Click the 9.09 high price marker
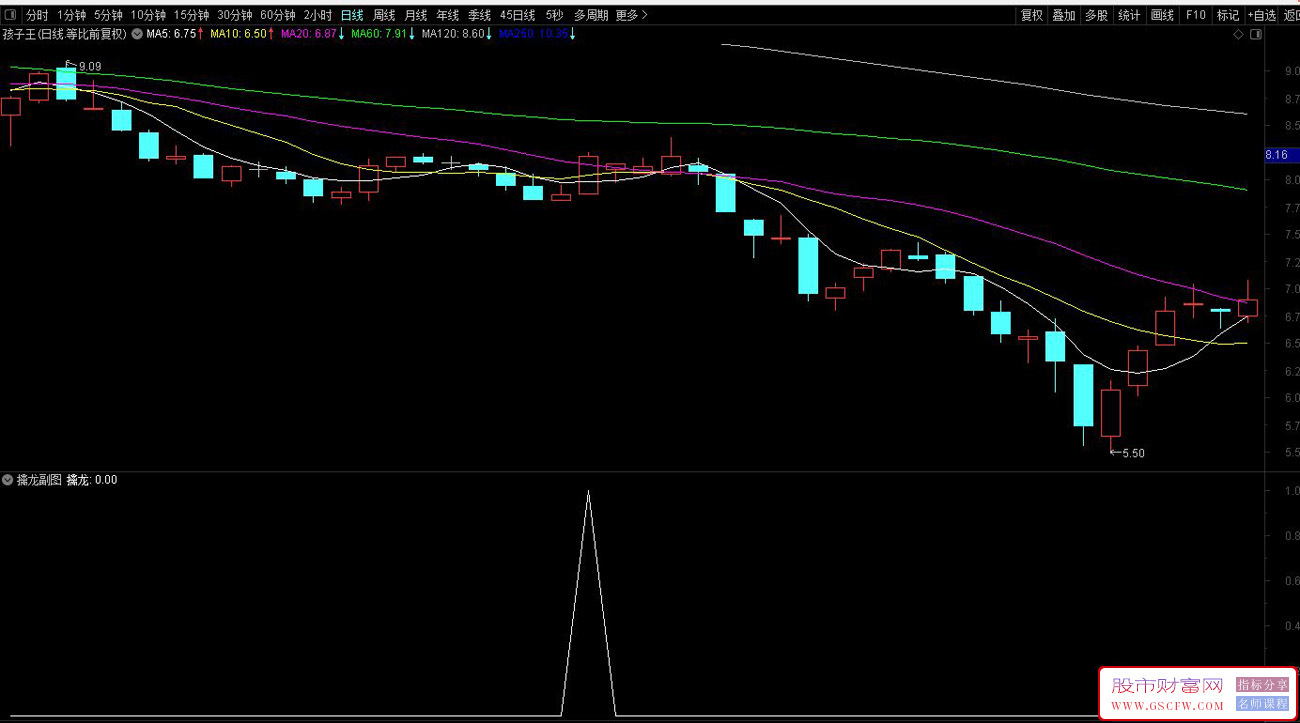The height and width of the screenshot is (723, 1300). [x=89, y=67]
